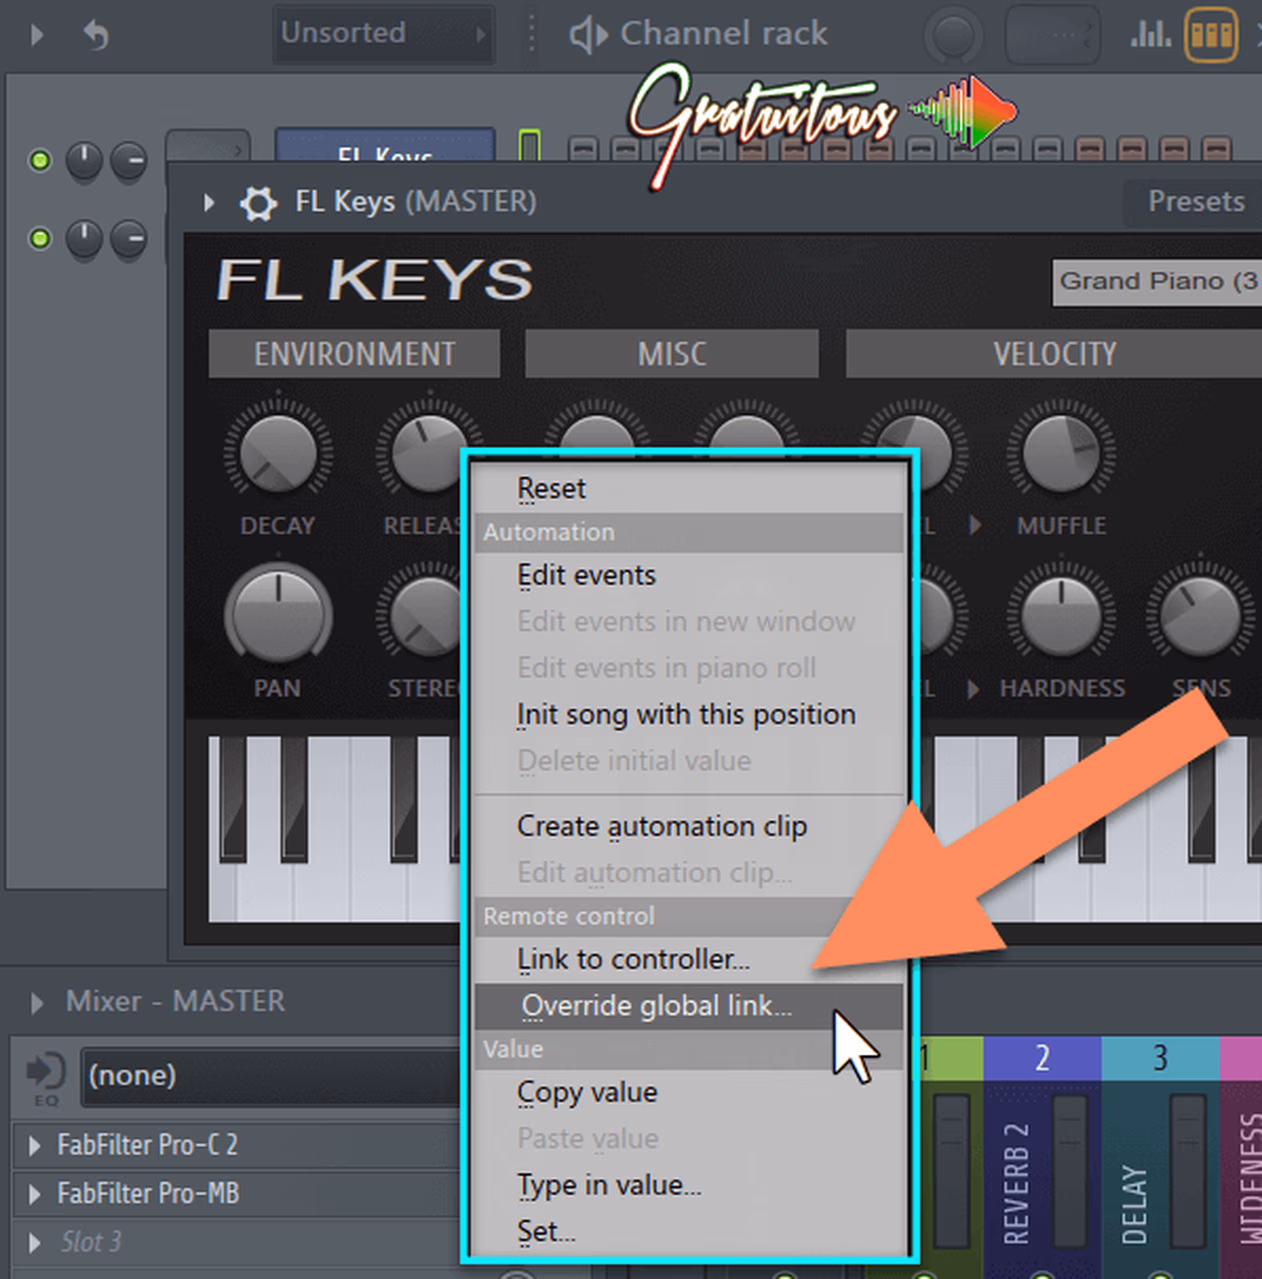Click the DECAY knob in FL Keys

pos(278,453)
